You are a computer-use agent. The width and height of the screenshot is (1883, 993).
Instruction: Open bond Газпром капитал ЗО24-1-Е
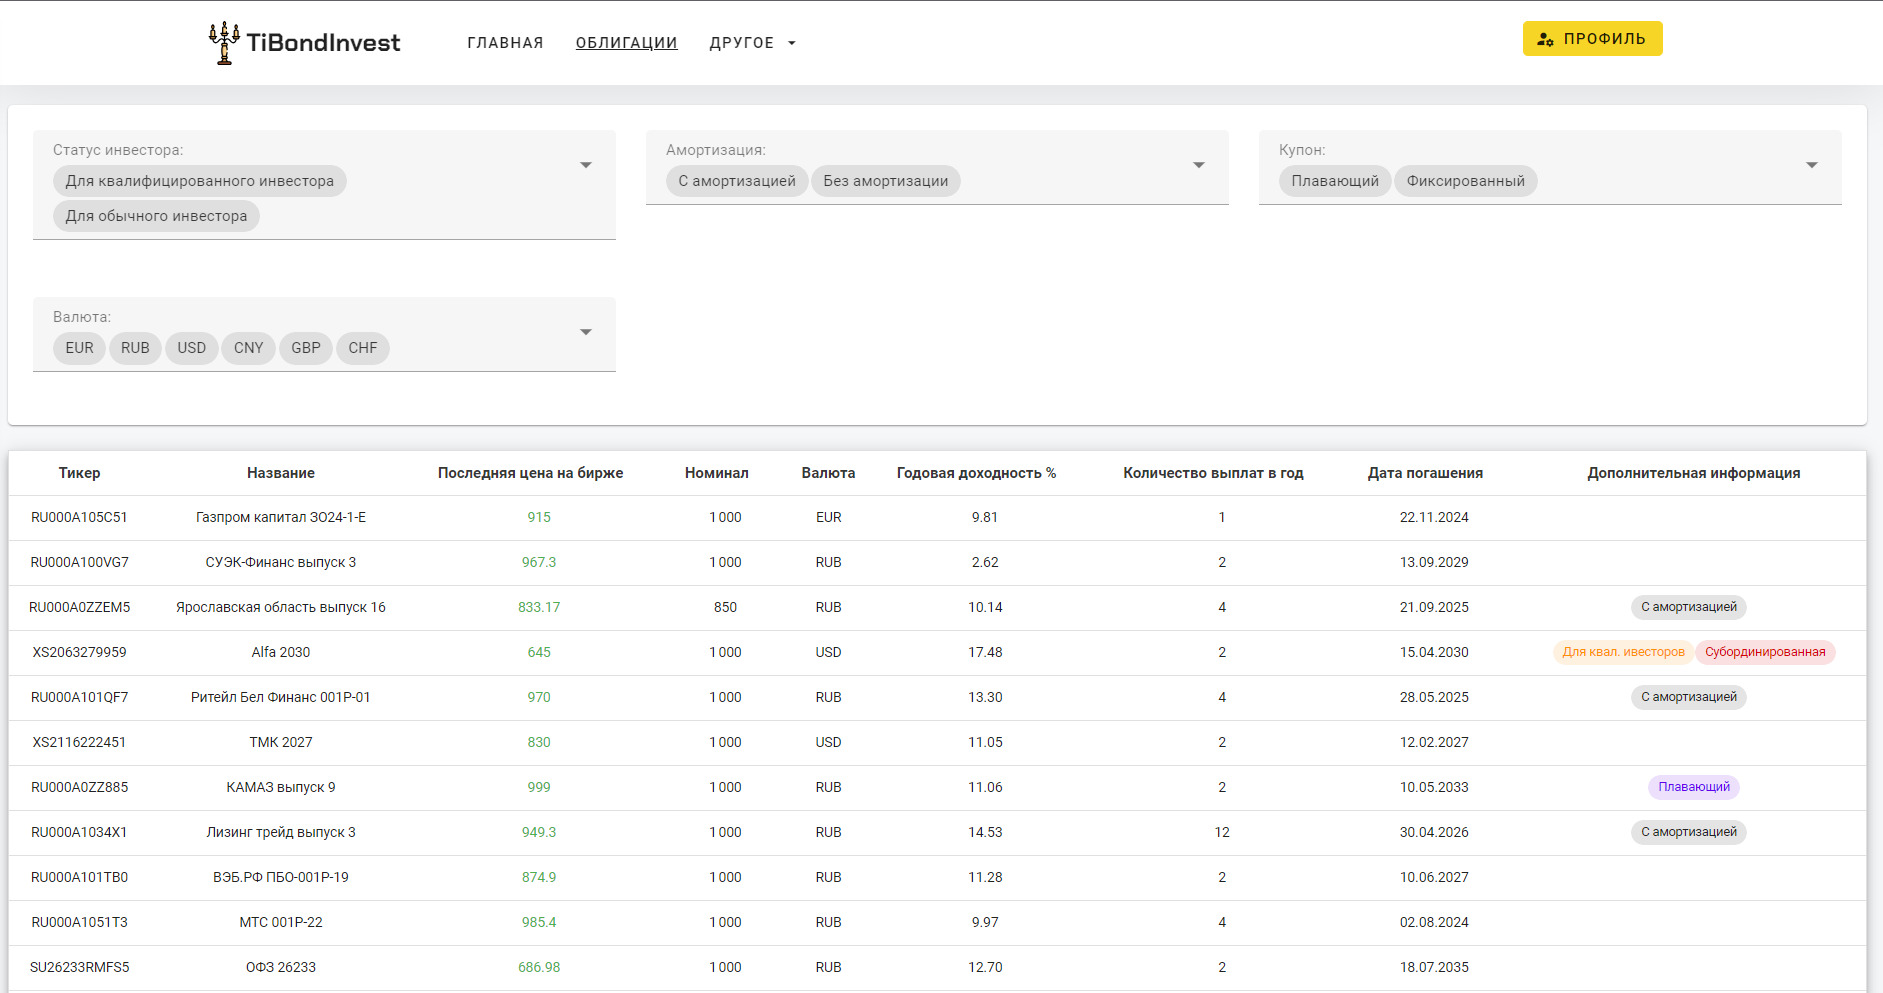click(x=281, y=518)
